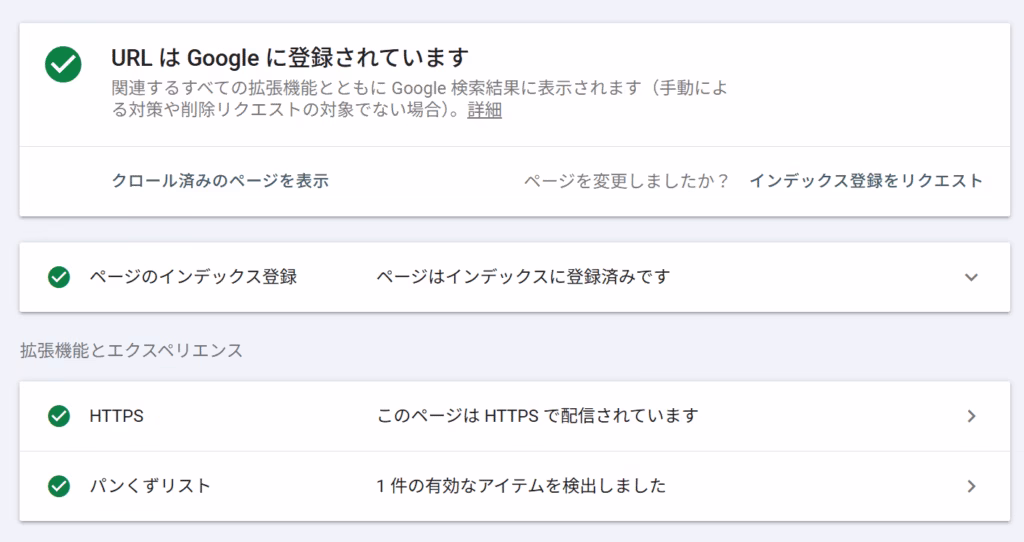Expand the ページのインデックス登録 chevron
Screen dimensions: 1024x542
point(971,277)
